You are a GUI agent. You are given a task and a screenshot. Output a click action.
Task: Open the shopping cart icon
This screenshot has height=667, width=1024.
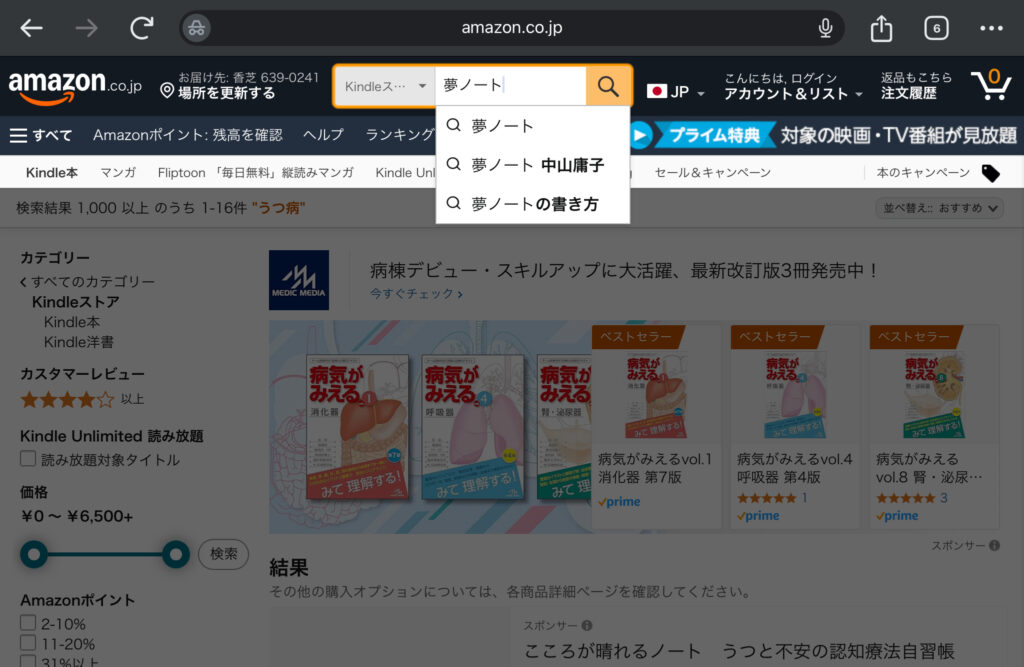[991, 84]
